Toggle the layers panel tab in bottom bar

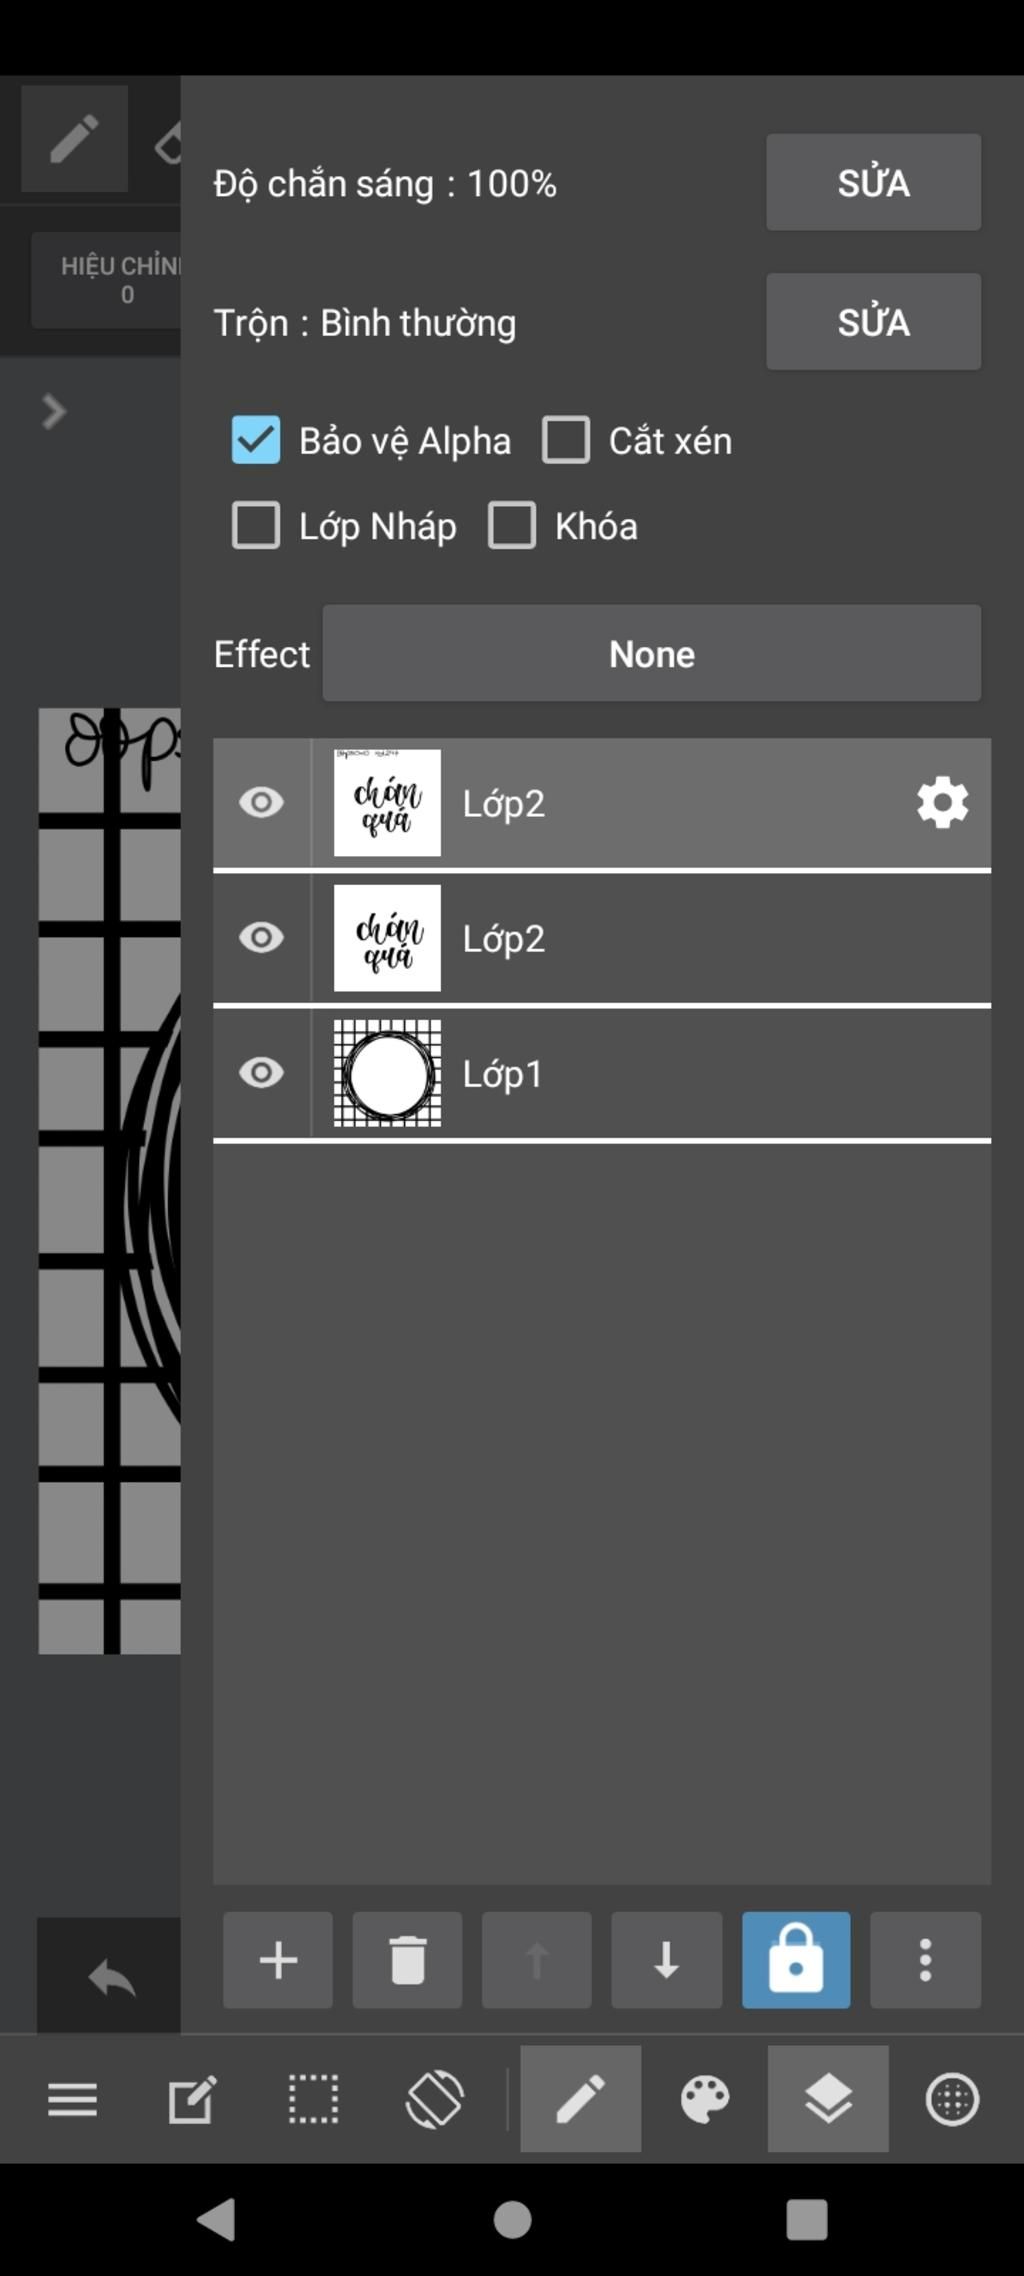[828, 2098]
